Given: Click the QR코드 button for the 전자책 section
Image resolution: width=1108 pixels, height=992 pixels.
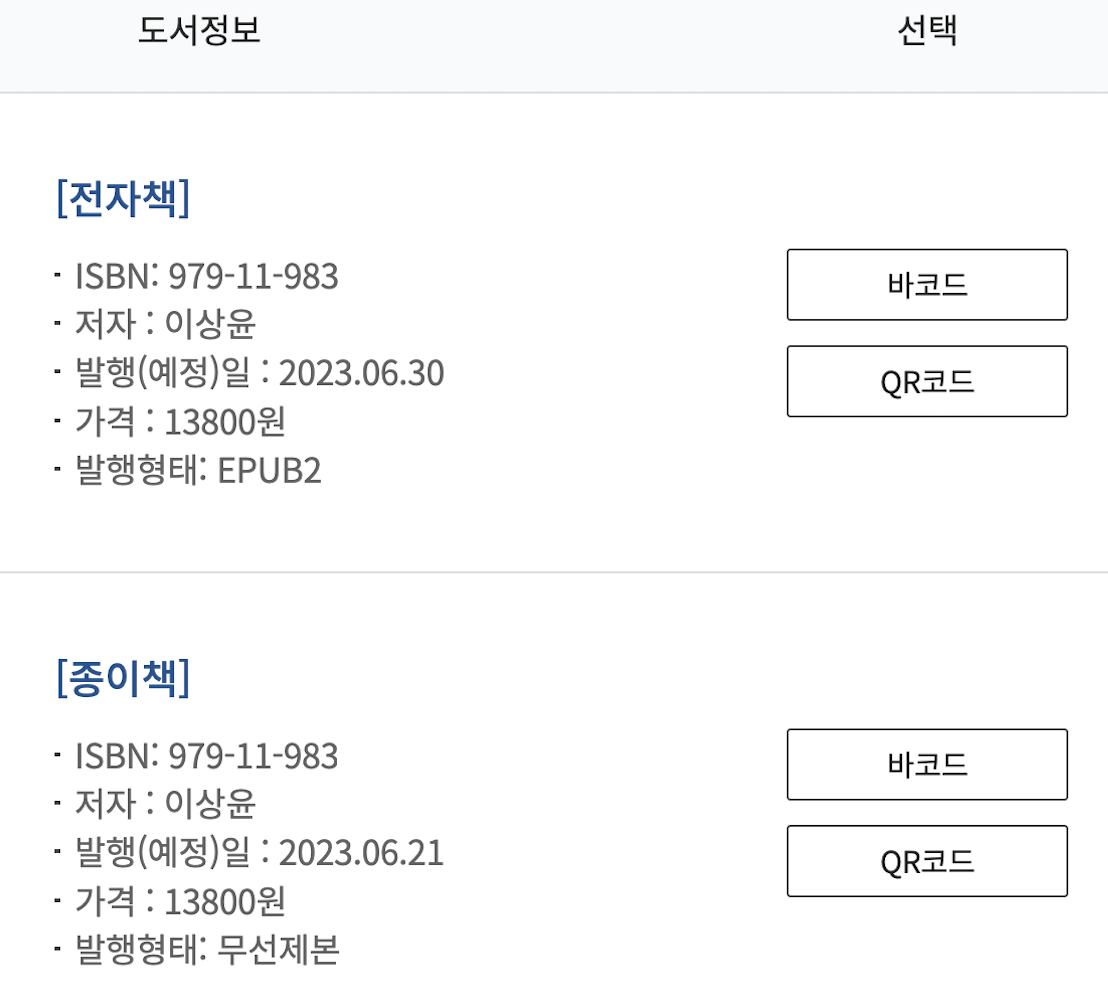Looking at the screenshot, I should click(x=926, y=381).
